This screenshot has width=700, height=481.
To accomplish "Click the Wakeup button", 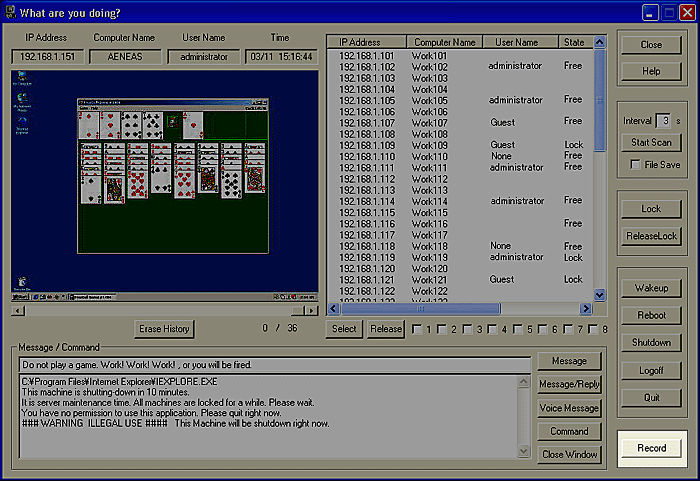I will point(651,288).
